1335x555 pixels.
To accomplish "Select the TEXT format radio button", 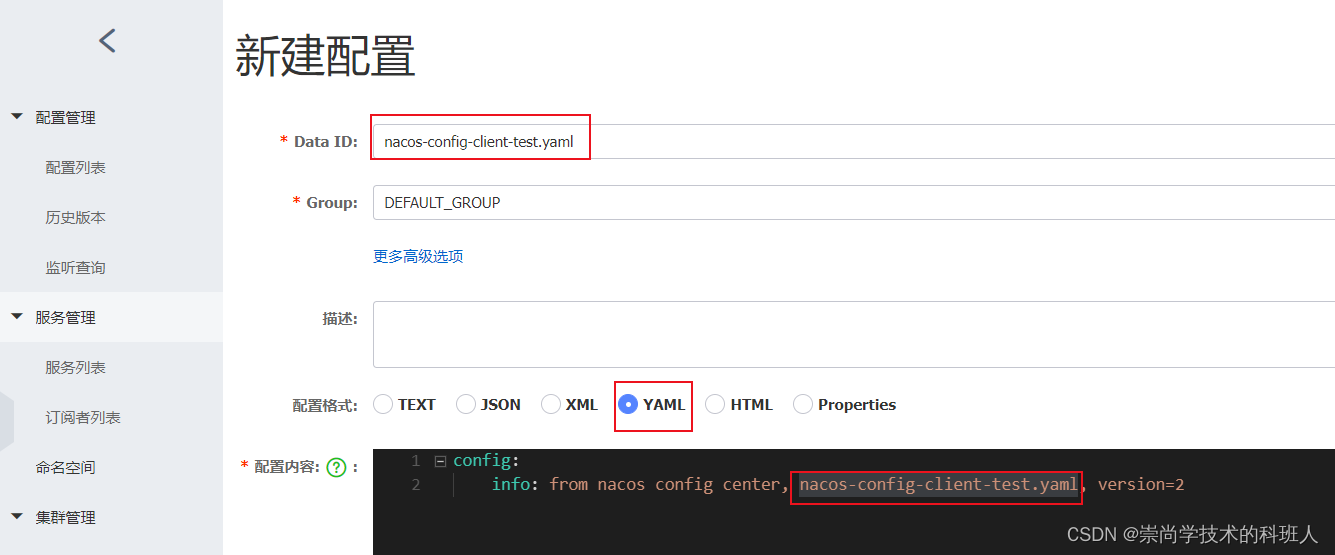I will 383,404.
